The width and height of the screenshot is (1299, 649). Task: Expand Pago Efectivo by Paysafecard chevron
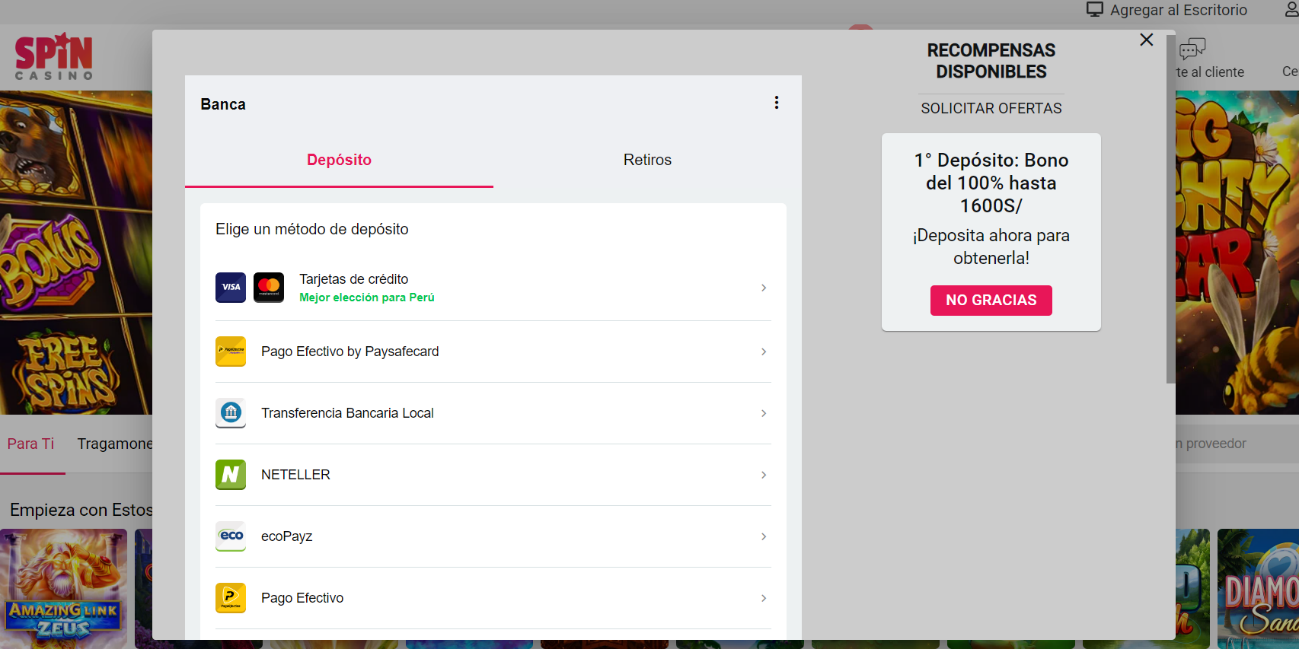point(764,352)
